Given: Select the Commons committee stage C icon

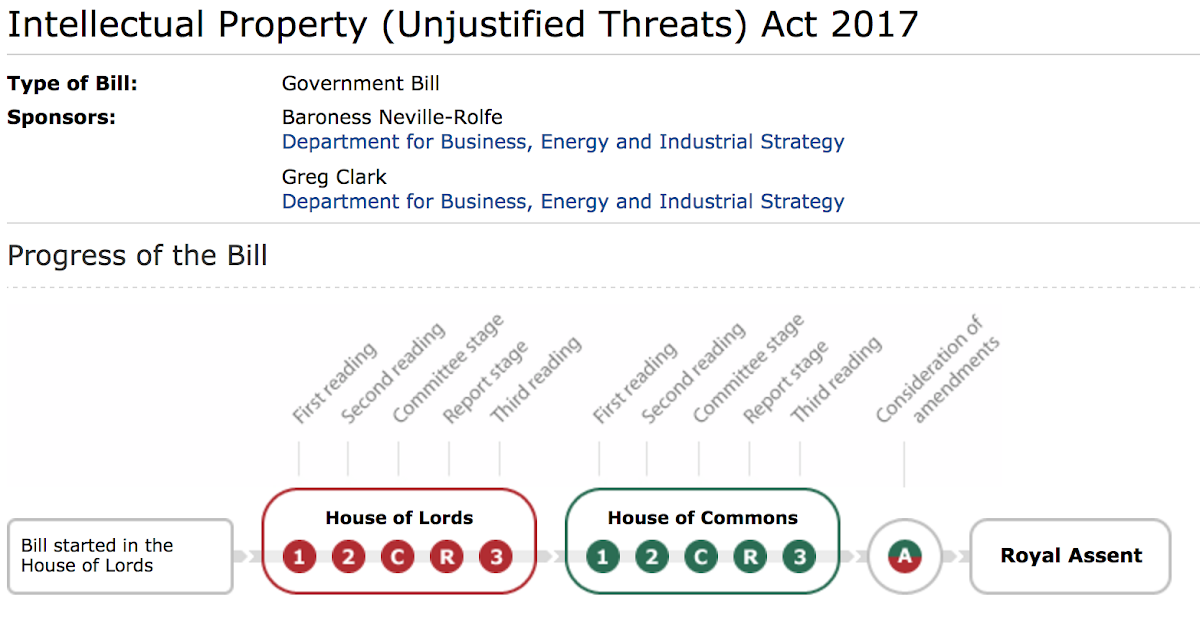Looking at the screenshot, I should pyautogui.click(x=700, y=556).
